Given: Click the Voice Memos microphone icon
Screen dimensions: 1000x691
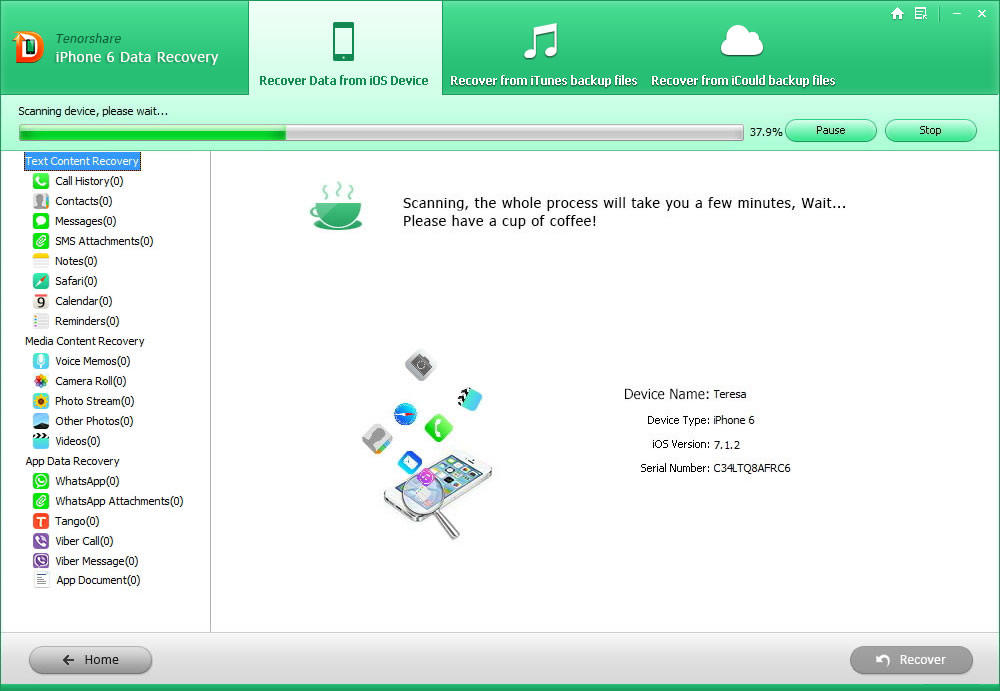Looking at the screenshot, I should pyautogui.click(x=41, y=361).
